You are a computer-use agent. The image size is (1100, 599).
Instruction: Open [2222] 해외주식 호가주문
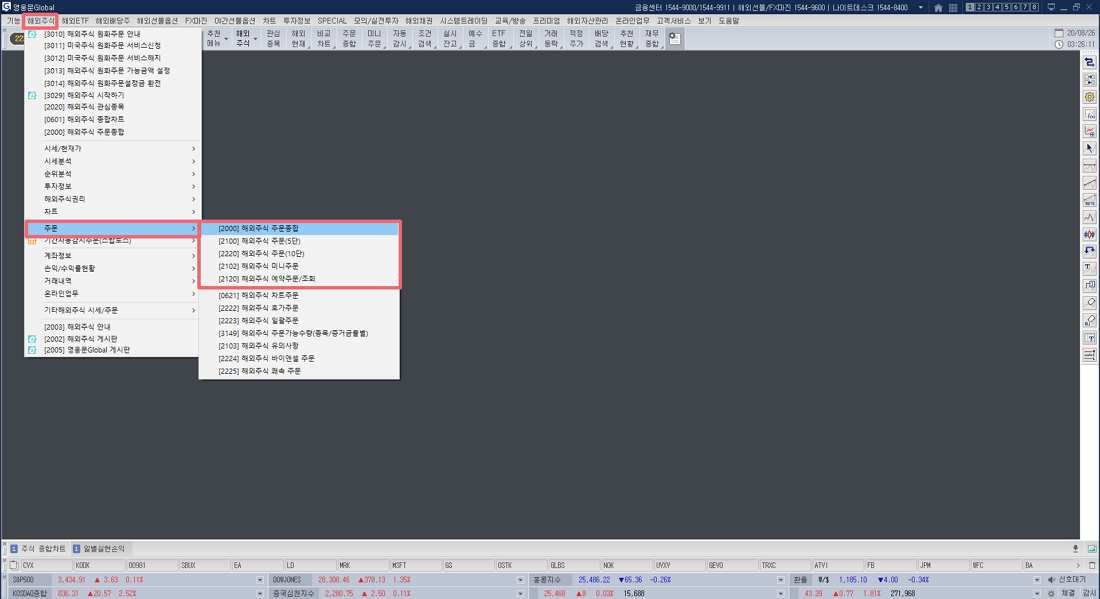click(300, 309)
